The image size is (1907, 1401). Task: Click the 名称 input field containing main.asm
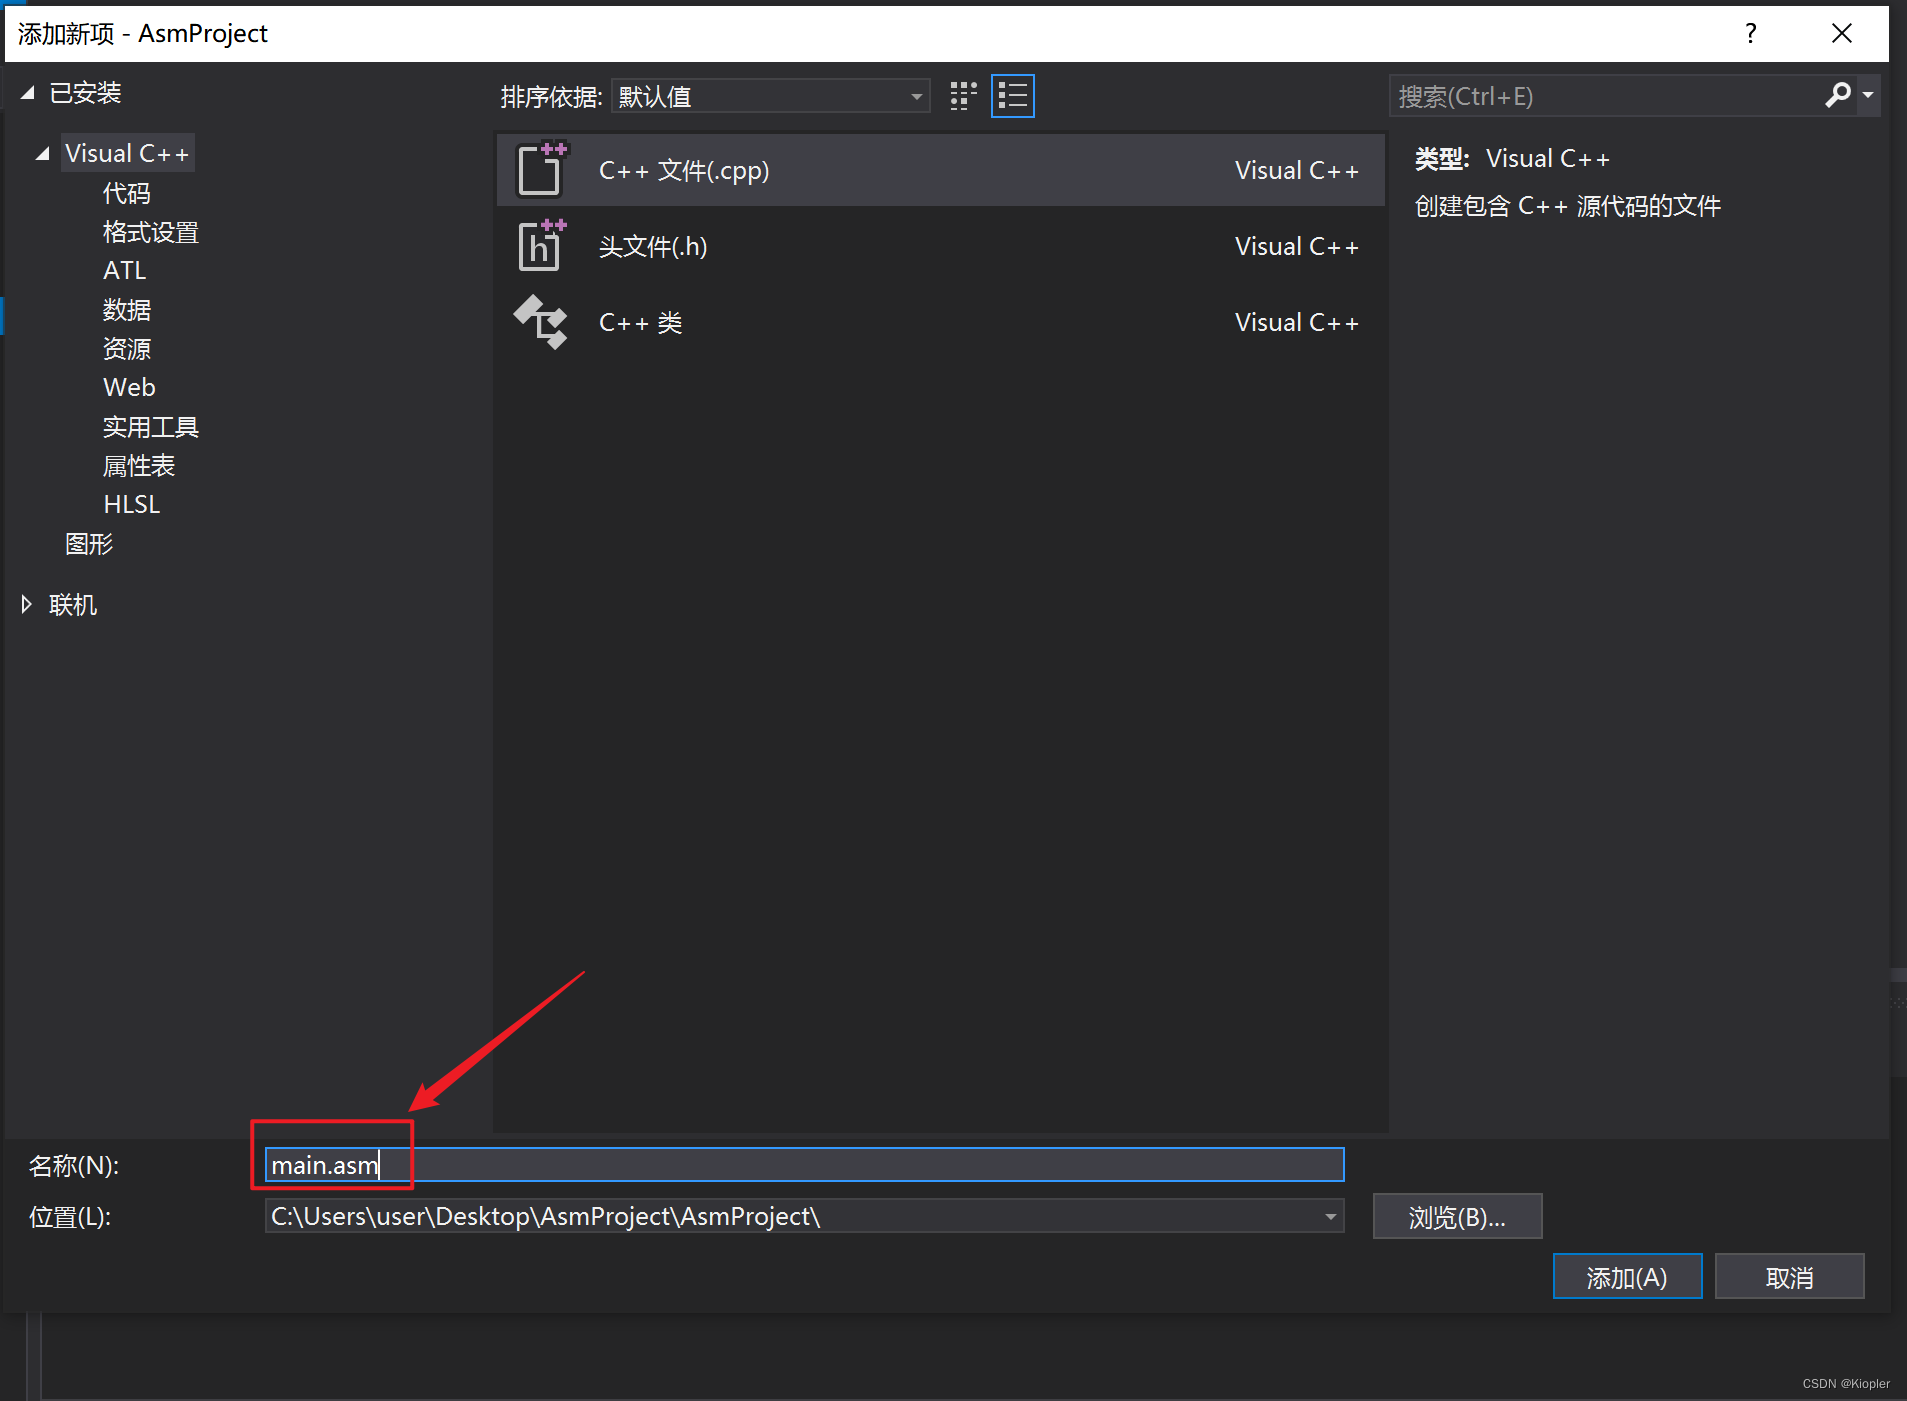804,1164
